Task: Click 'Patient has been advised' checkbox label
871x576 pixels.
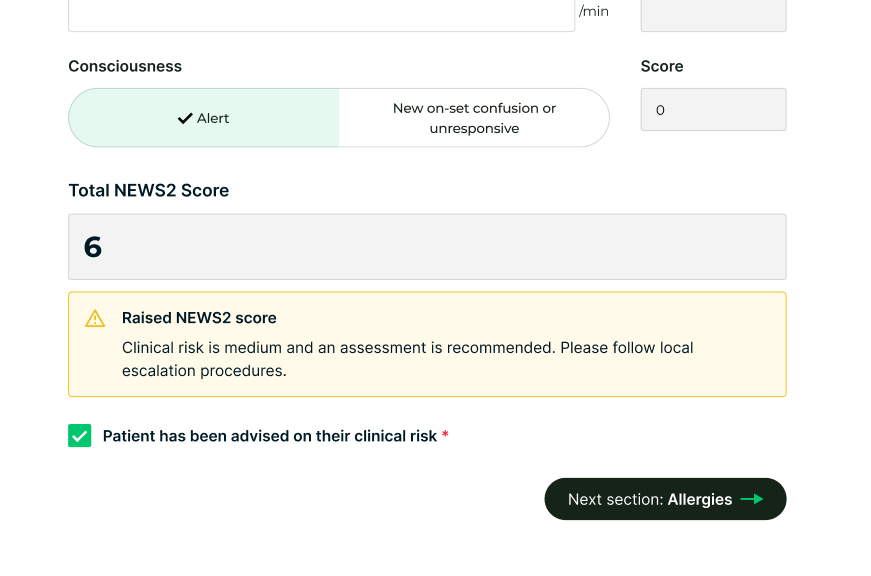Action: click(270, 436)
